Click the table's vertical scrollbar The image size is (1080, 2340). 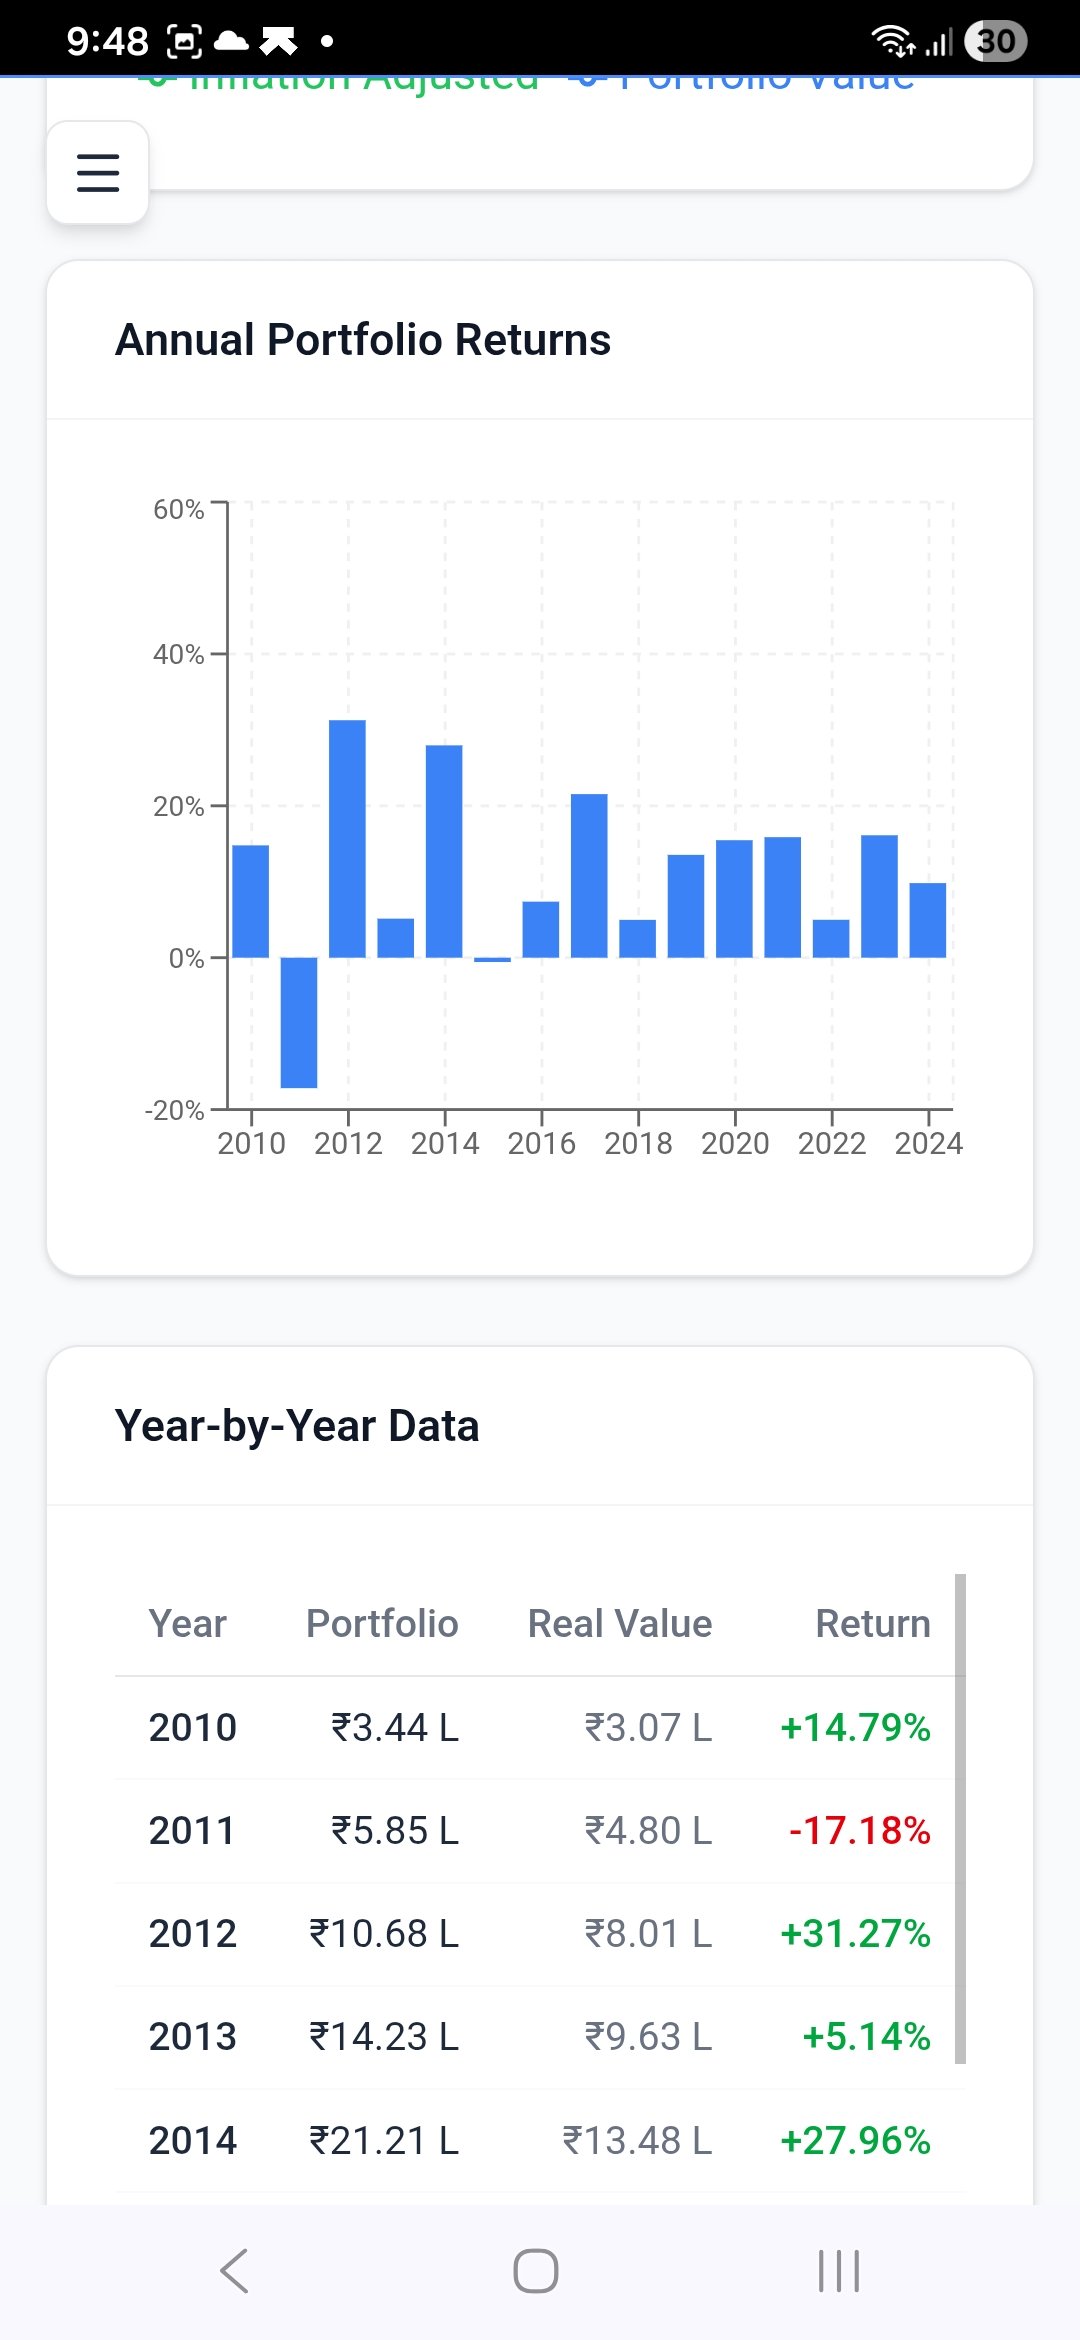960,1818
